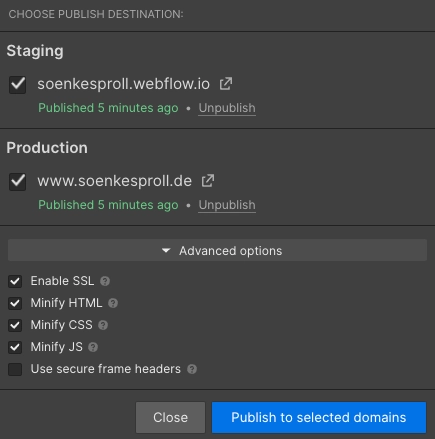435x439 pixels.
Task: Click help icon for secure frame headers
Action: 192,369
